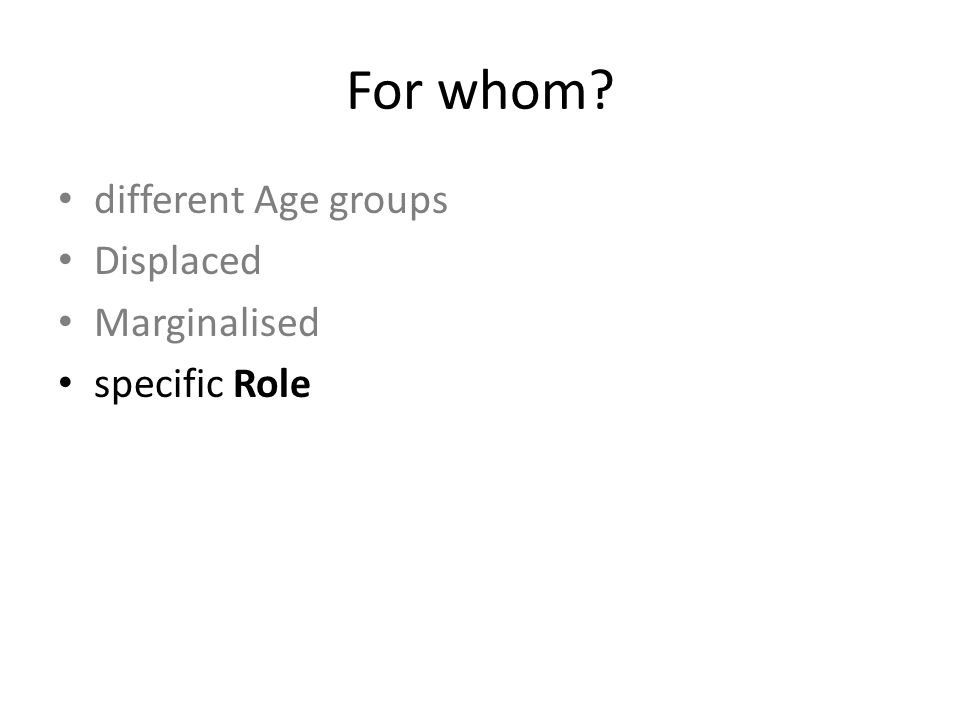Click the bullet dot before 'different Age groups'
The height and width of the screenshot is (720, 960).
(x=65, y=198)
